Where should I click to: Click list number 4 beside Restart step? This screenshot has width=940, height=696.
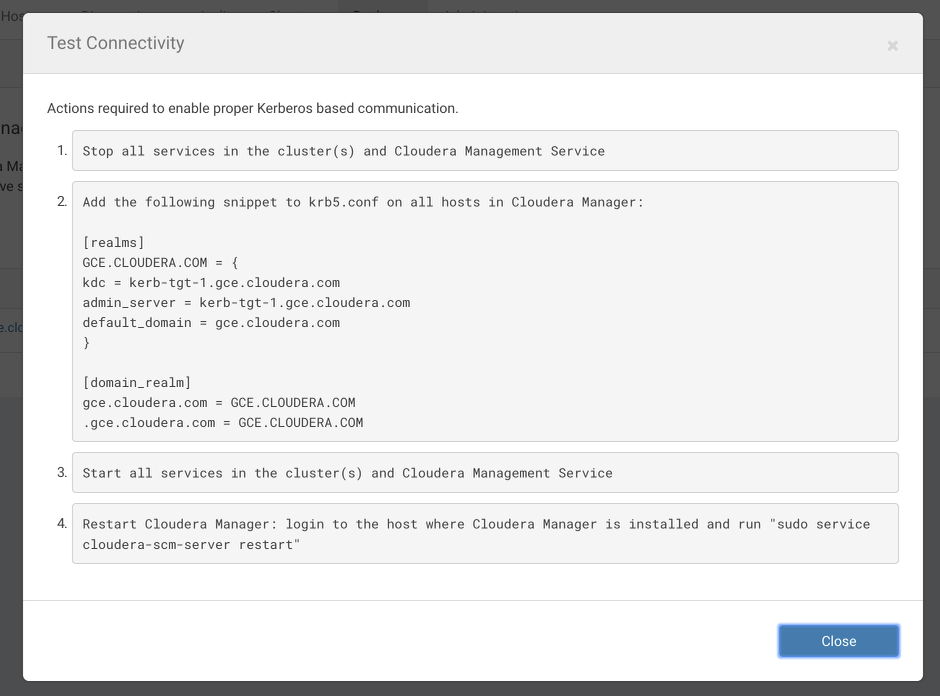click(62, 524)
